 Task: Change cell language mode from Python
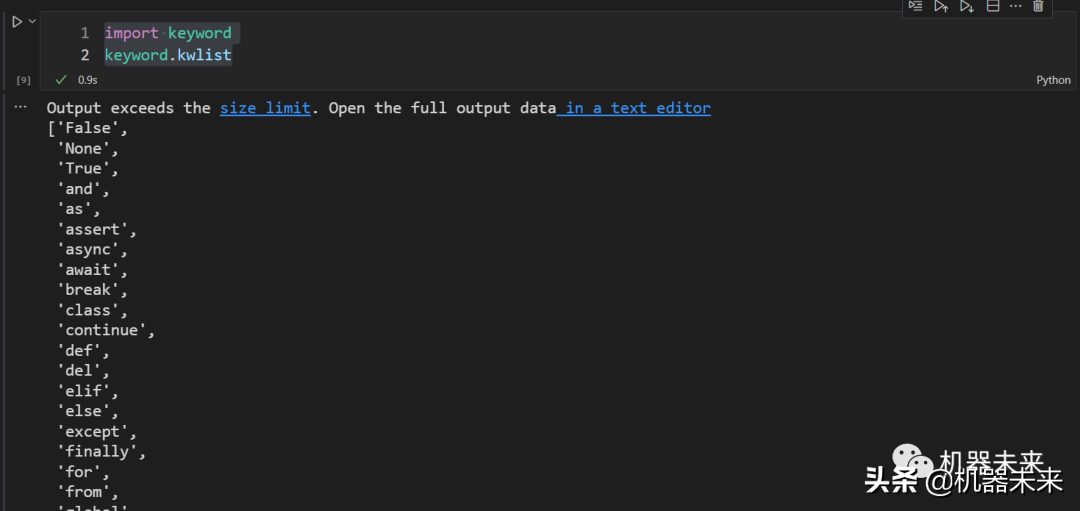click(x=1053, y=80)
